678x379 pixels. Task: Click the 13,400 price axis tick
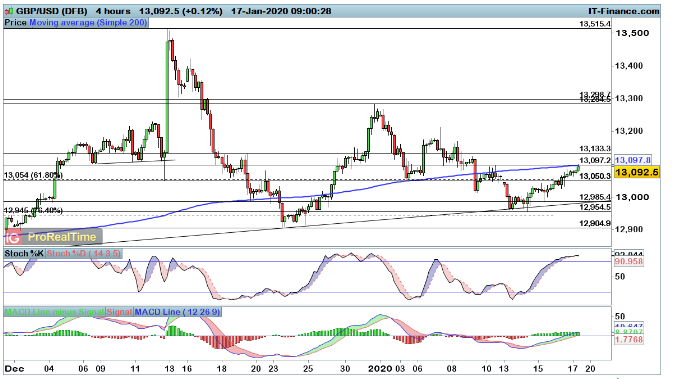[629, 66]
